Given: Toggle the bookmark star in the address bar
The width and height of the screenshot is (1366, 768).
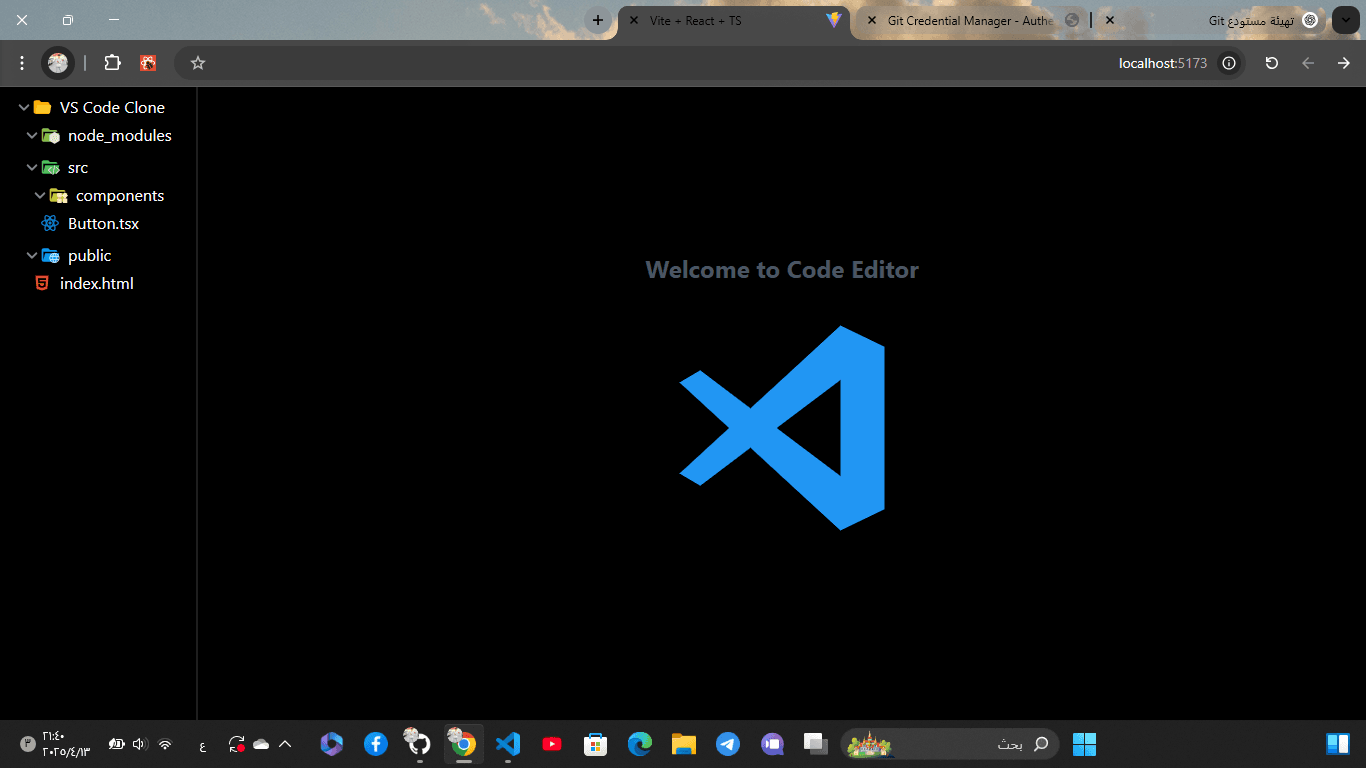Looking at the screenshot, I should [x=196, y=62].
